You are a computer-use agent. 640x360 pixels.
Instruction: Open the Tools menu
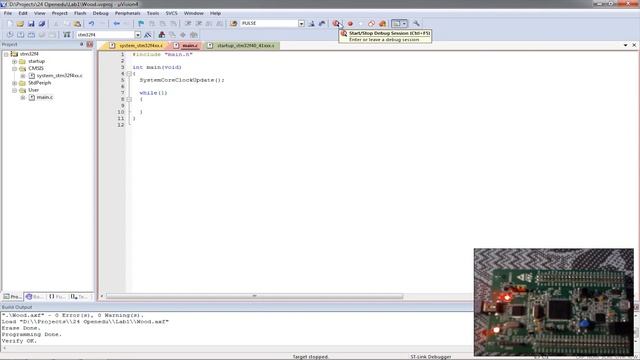[x=153, y=13]
